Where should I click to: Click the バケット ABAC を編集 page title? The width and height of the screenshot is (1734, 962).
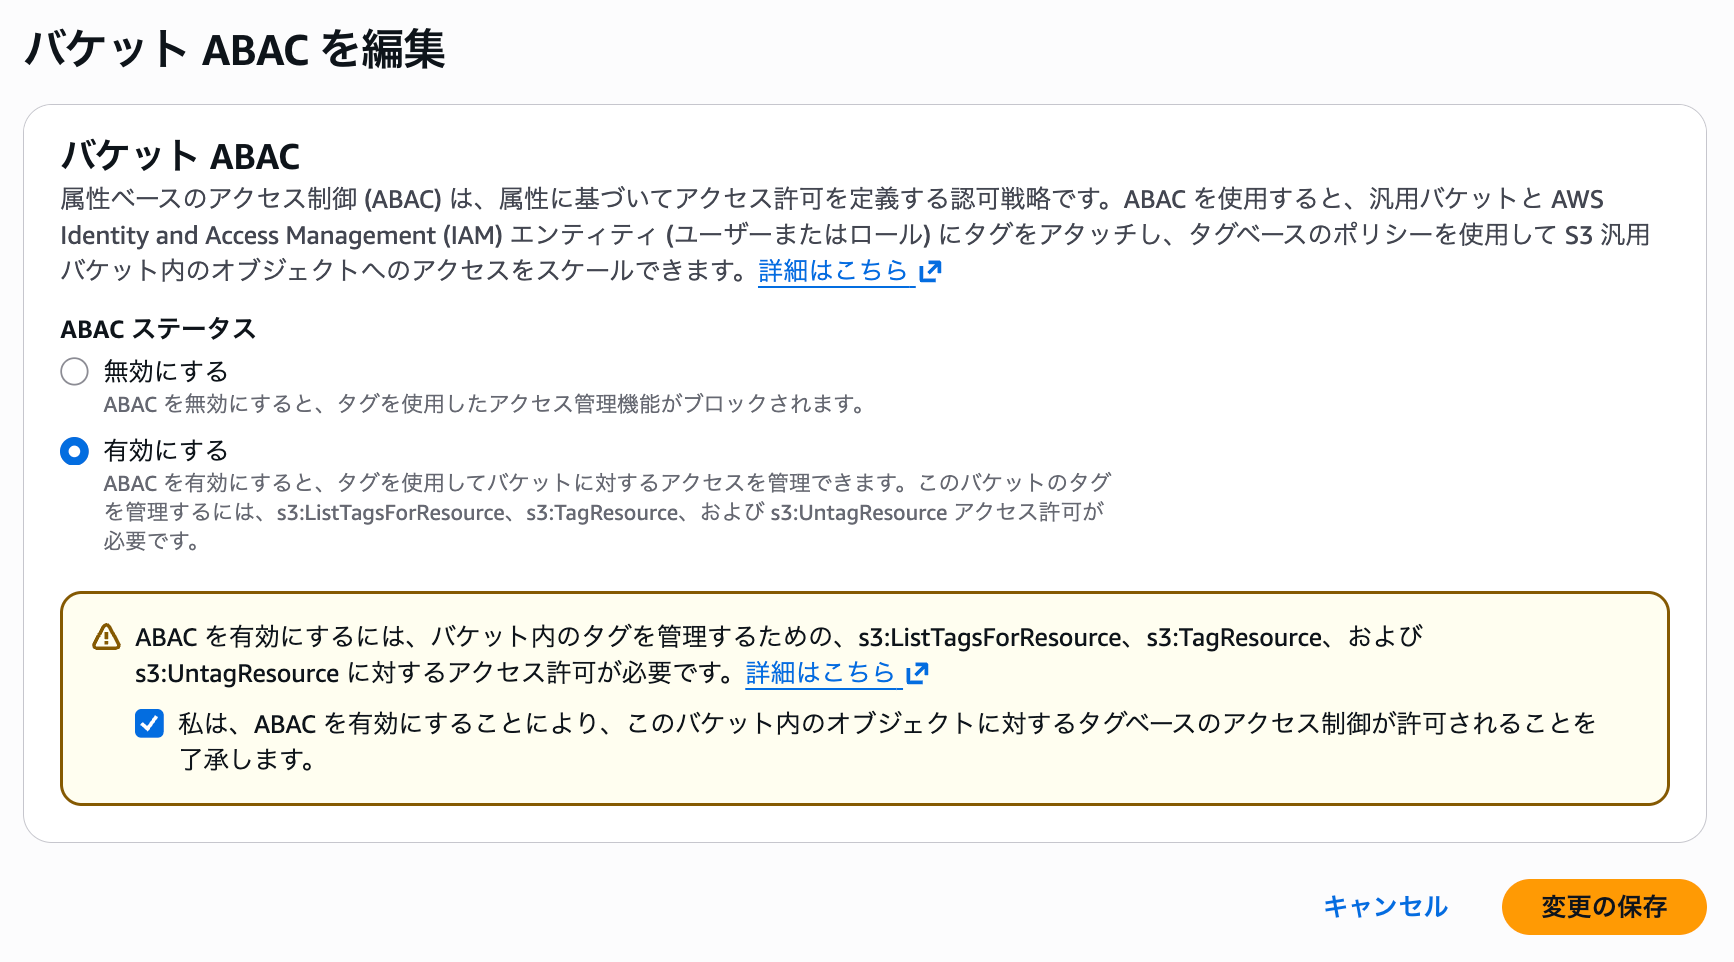point(235,49)
